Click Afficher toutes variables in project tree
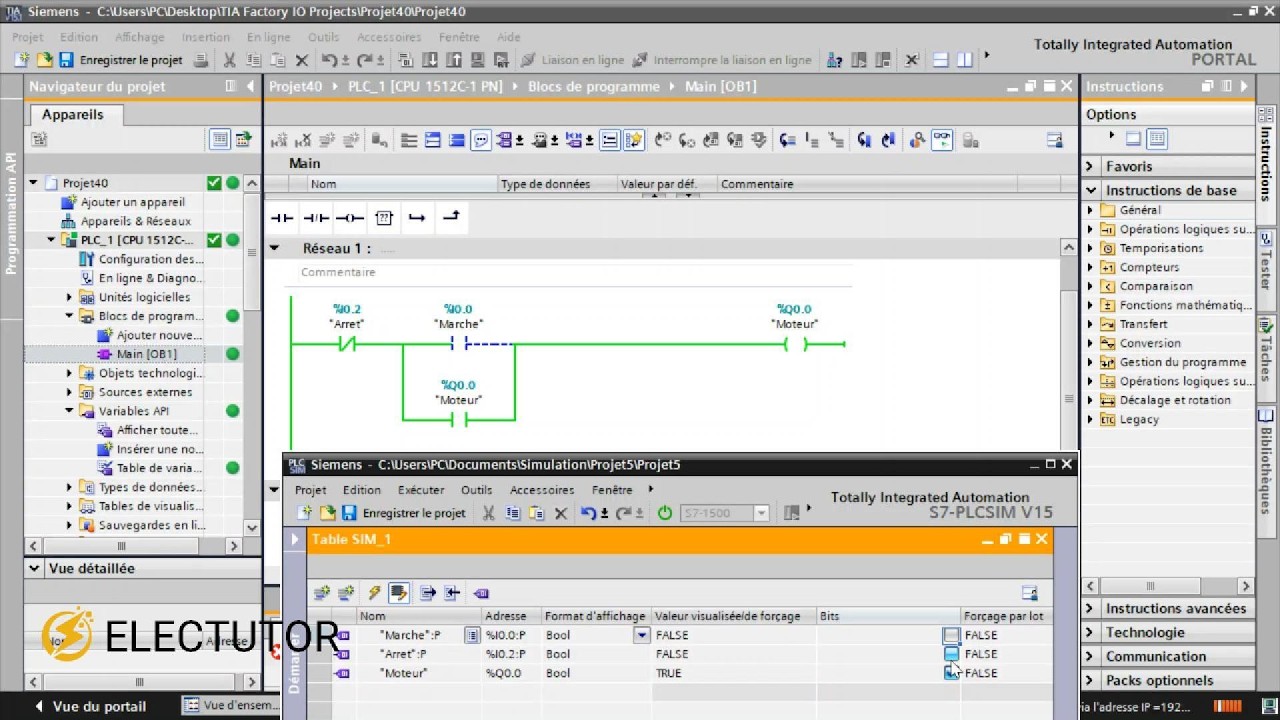 point(157,430)
